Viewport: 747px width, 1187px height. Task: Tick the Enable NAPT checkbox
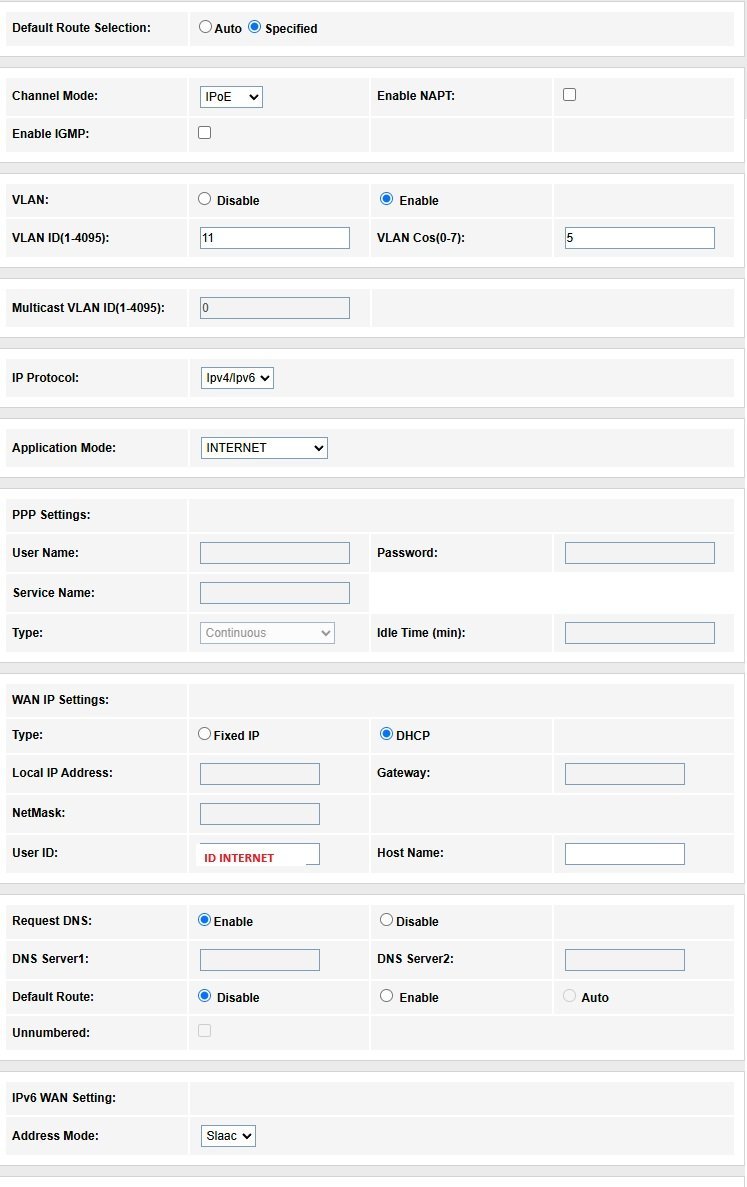coord(569,95)
